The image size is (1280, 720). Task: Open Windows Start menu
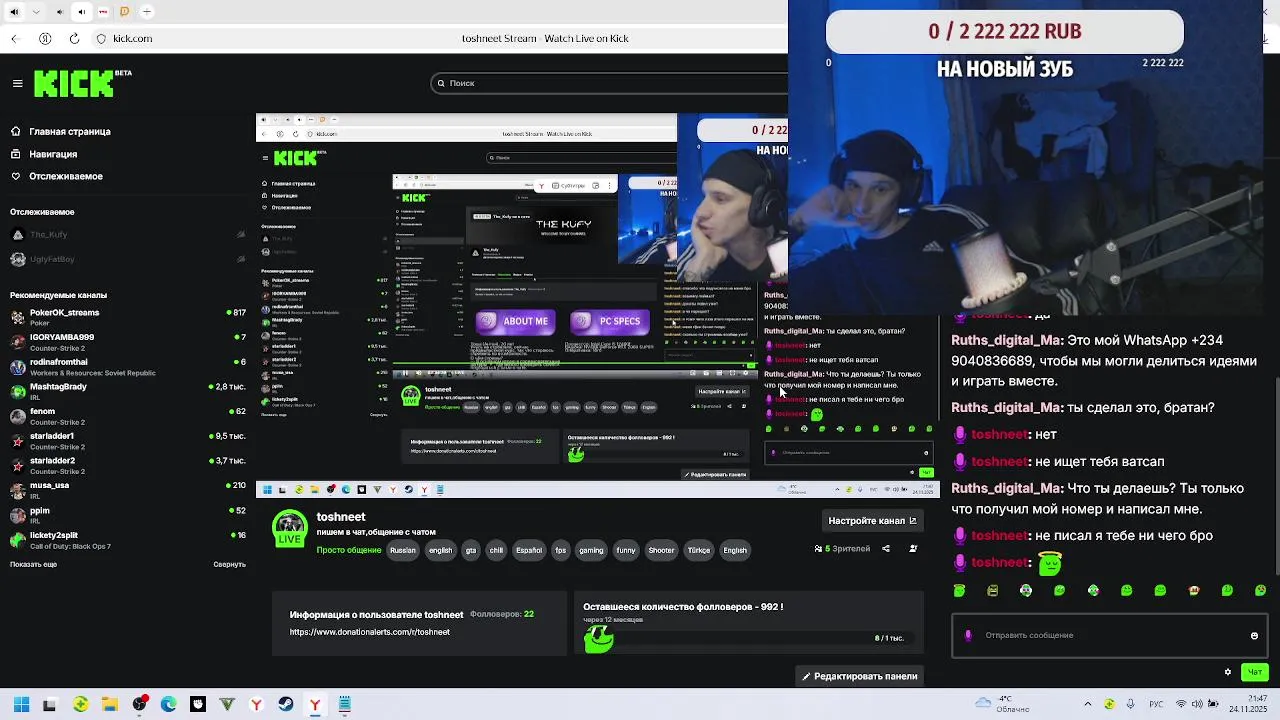(21, 705)
